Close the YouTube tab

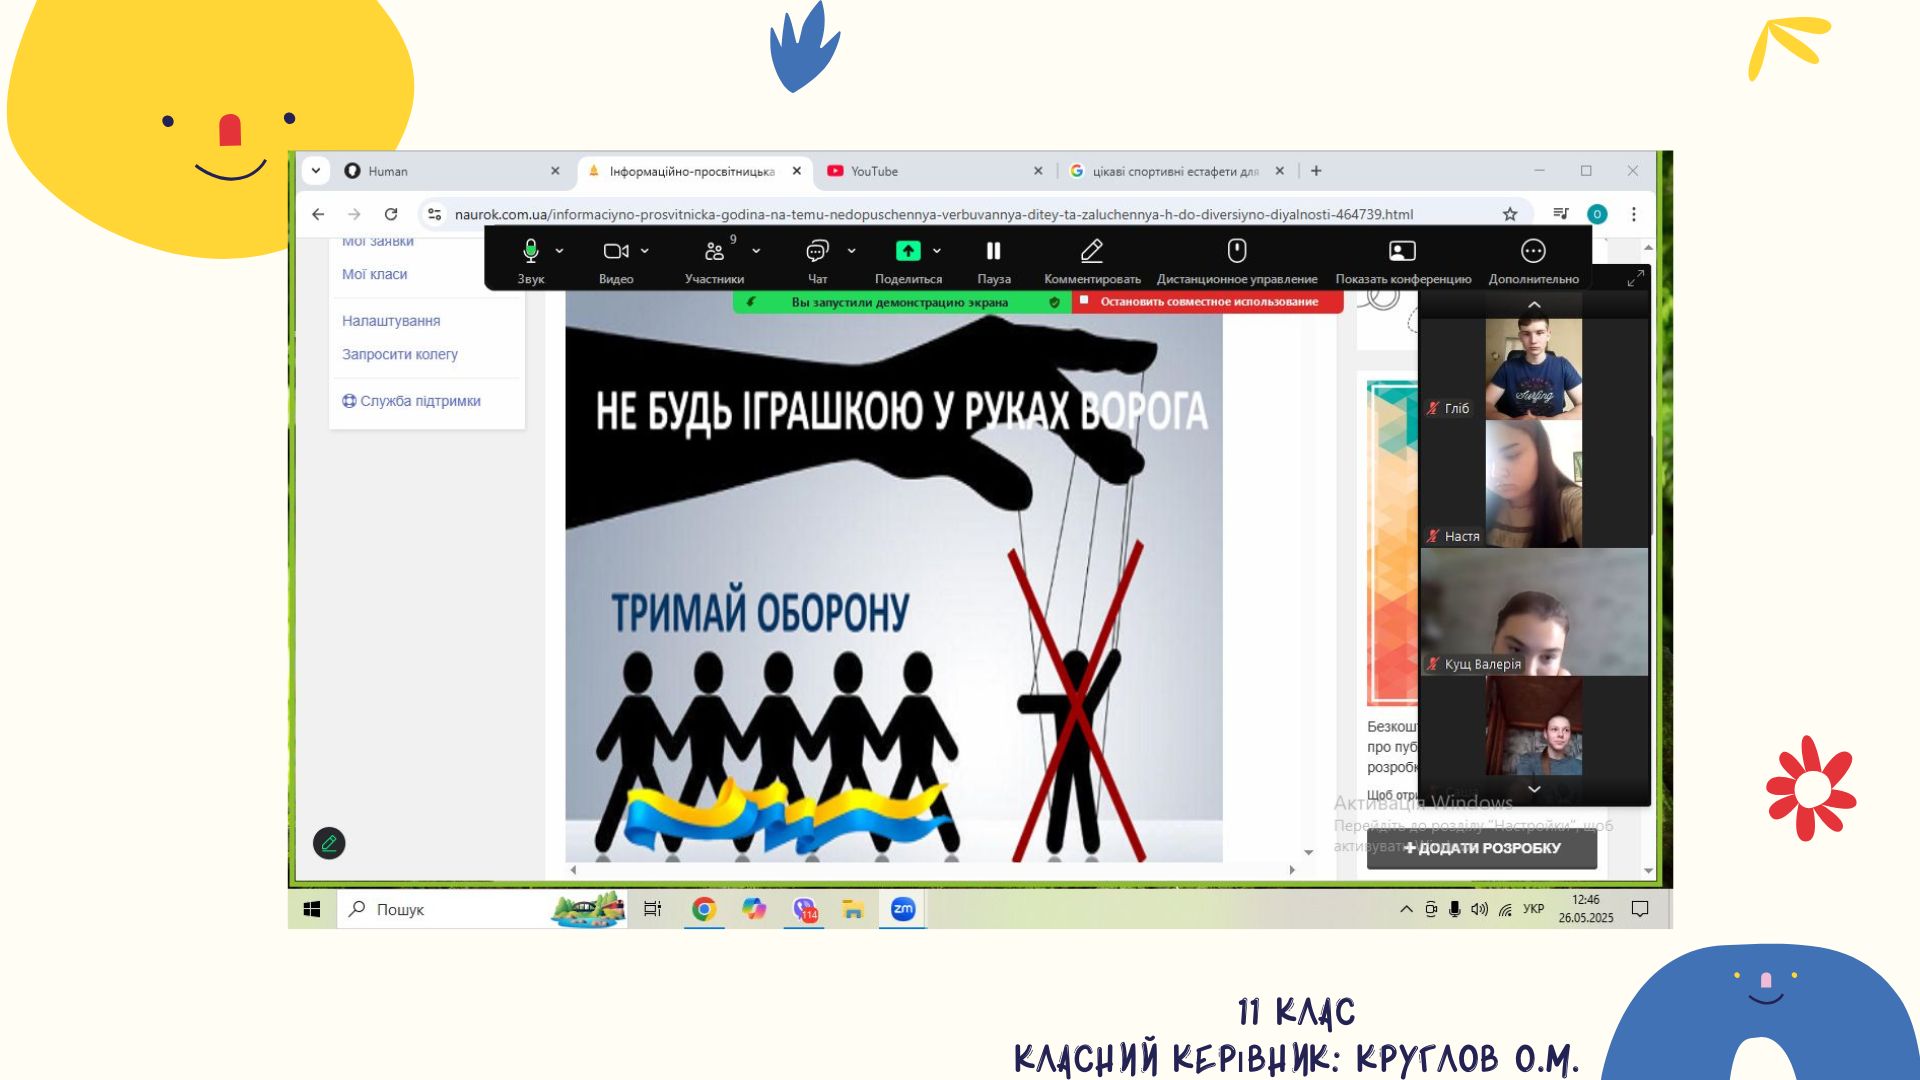click(1038, 171)
